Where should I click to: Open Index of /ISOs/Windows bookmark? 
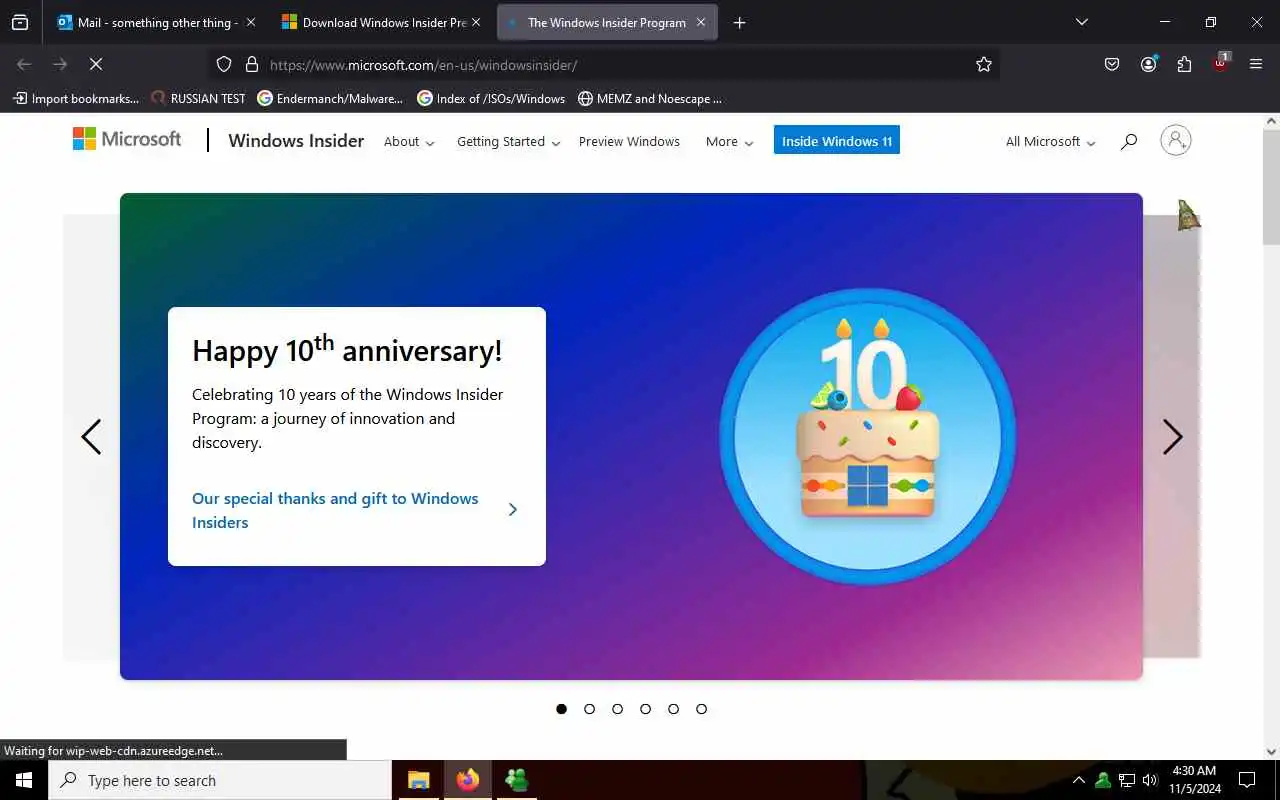(x=491, y=98)
